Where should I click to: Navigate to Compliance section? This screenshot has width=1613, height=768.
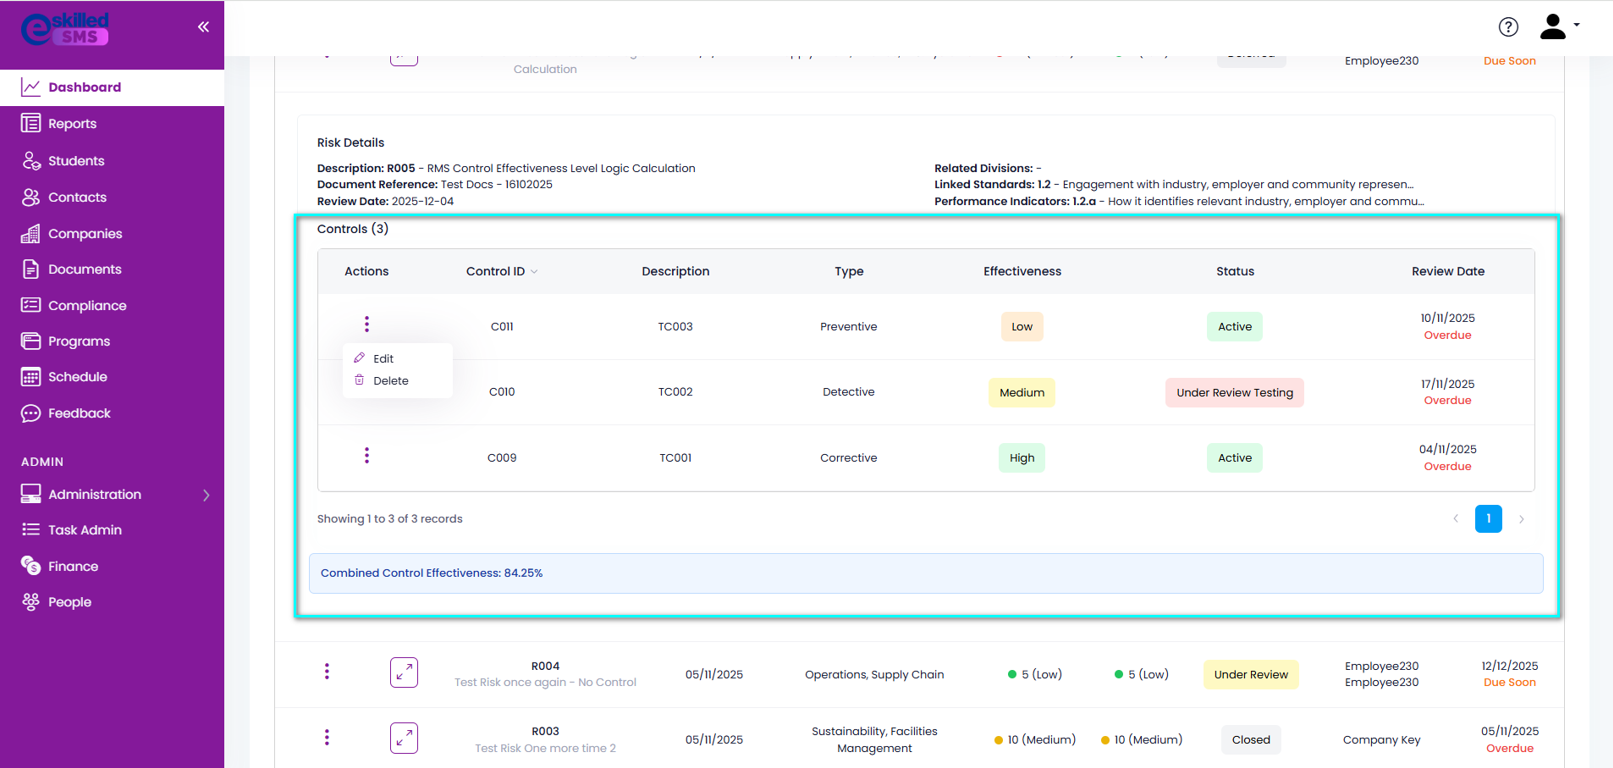pyautogui.click(x=87, y=306)
